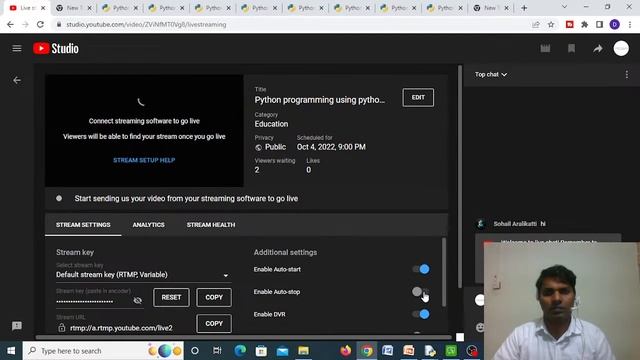Viewport: 640px width, 360px height.
Task: Select the first Live streaming browser tab
Action: point(27,8)
